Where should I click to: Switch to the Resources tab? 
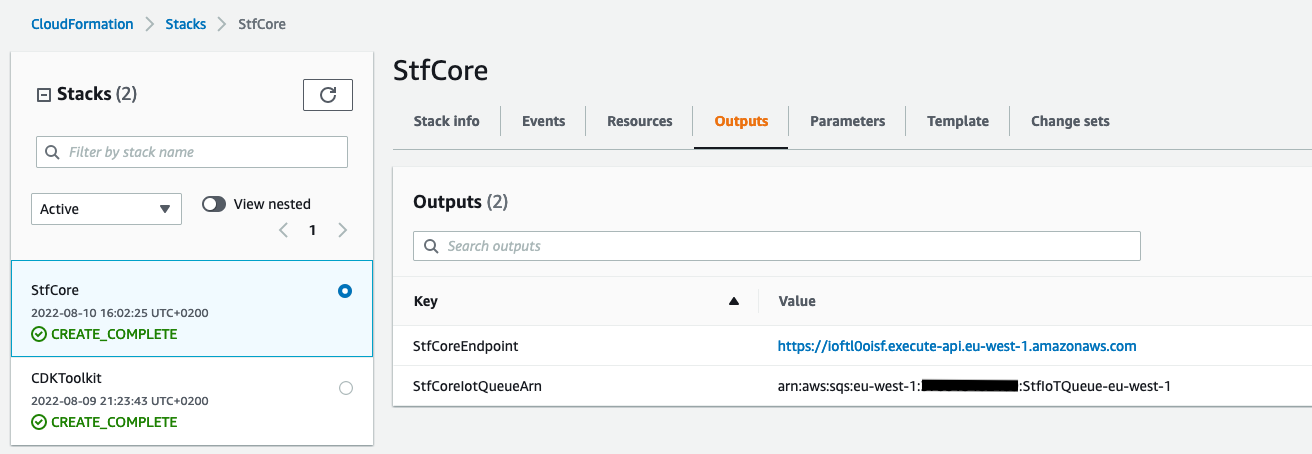640,121
